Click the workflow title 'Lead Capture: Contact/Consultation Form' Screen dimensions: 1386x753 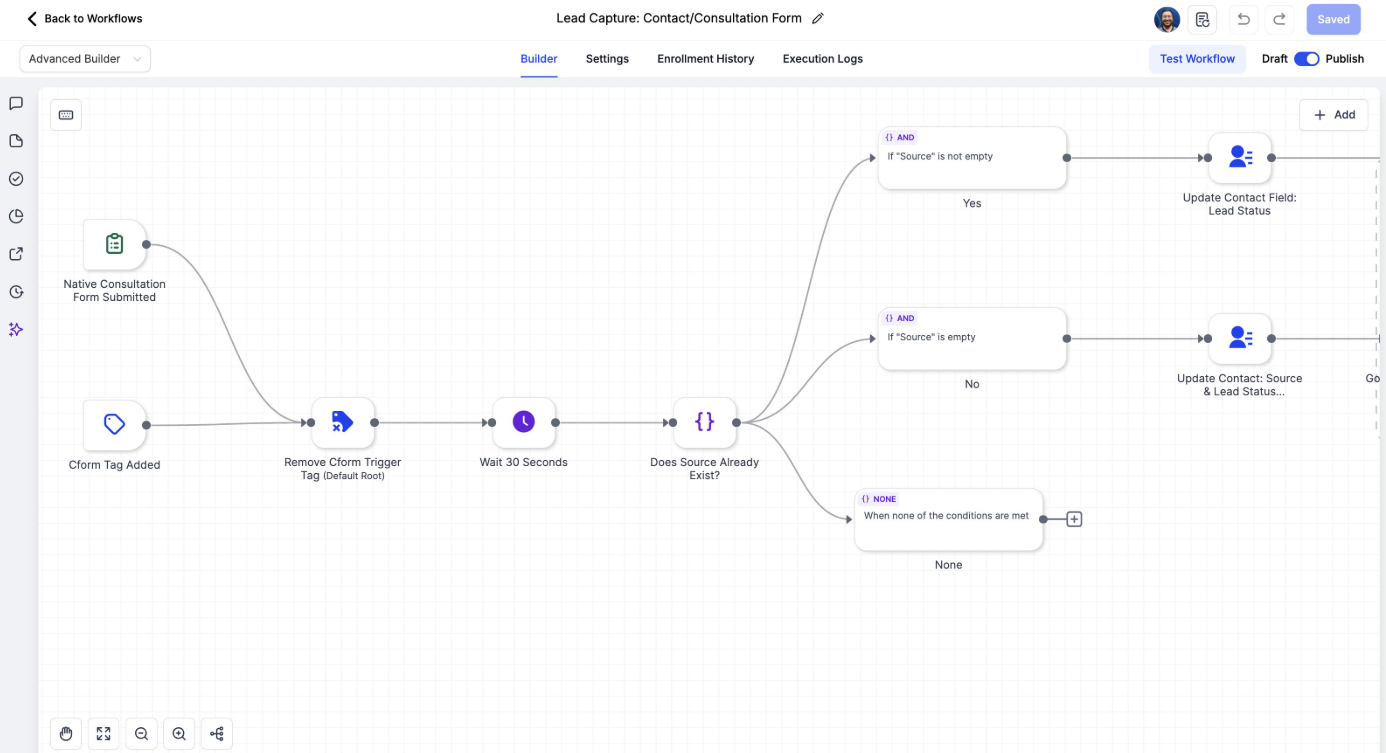(x=679, y=18)
